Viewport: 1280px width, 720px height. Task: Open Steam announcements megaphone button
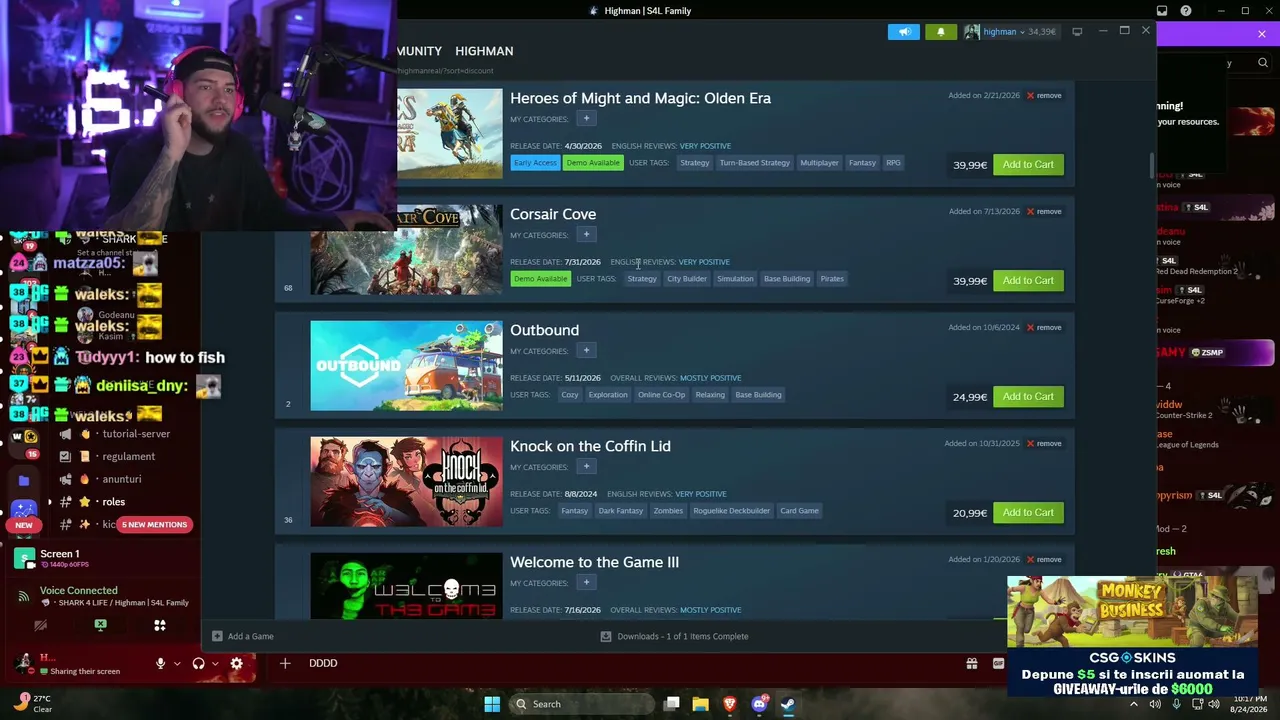click(903, 32)
